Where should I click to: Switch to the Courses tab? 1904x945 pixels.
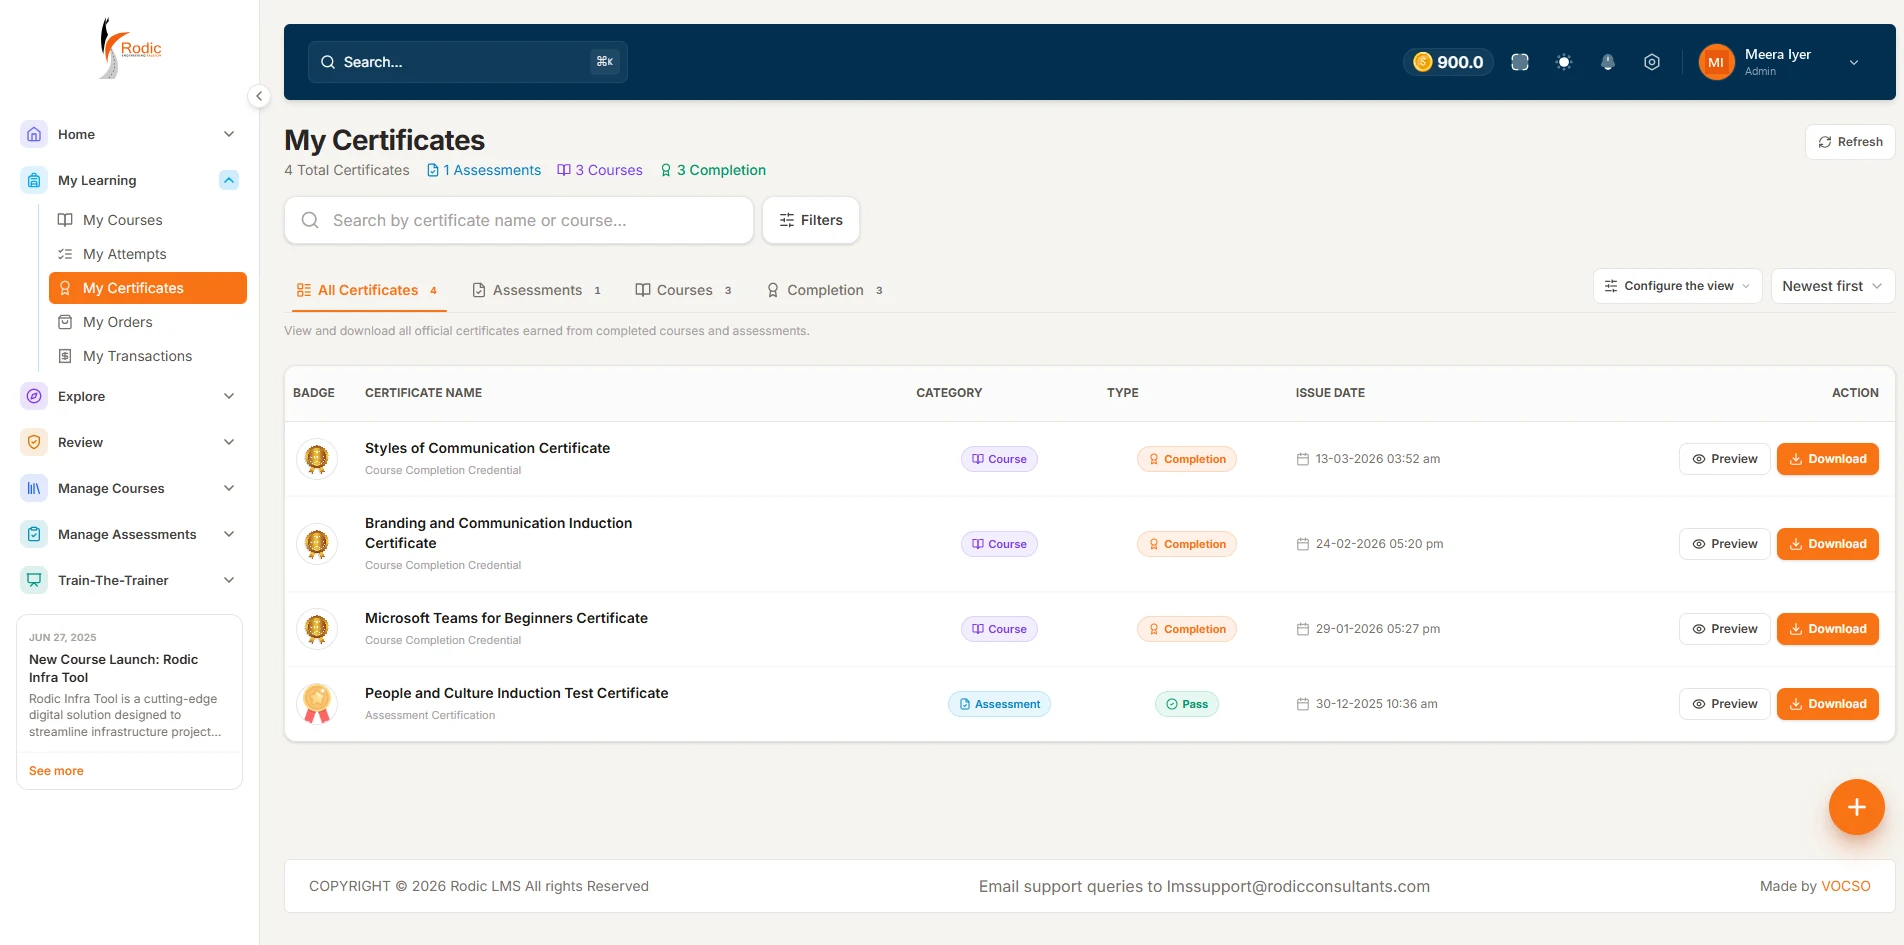(x=684, y=290)
